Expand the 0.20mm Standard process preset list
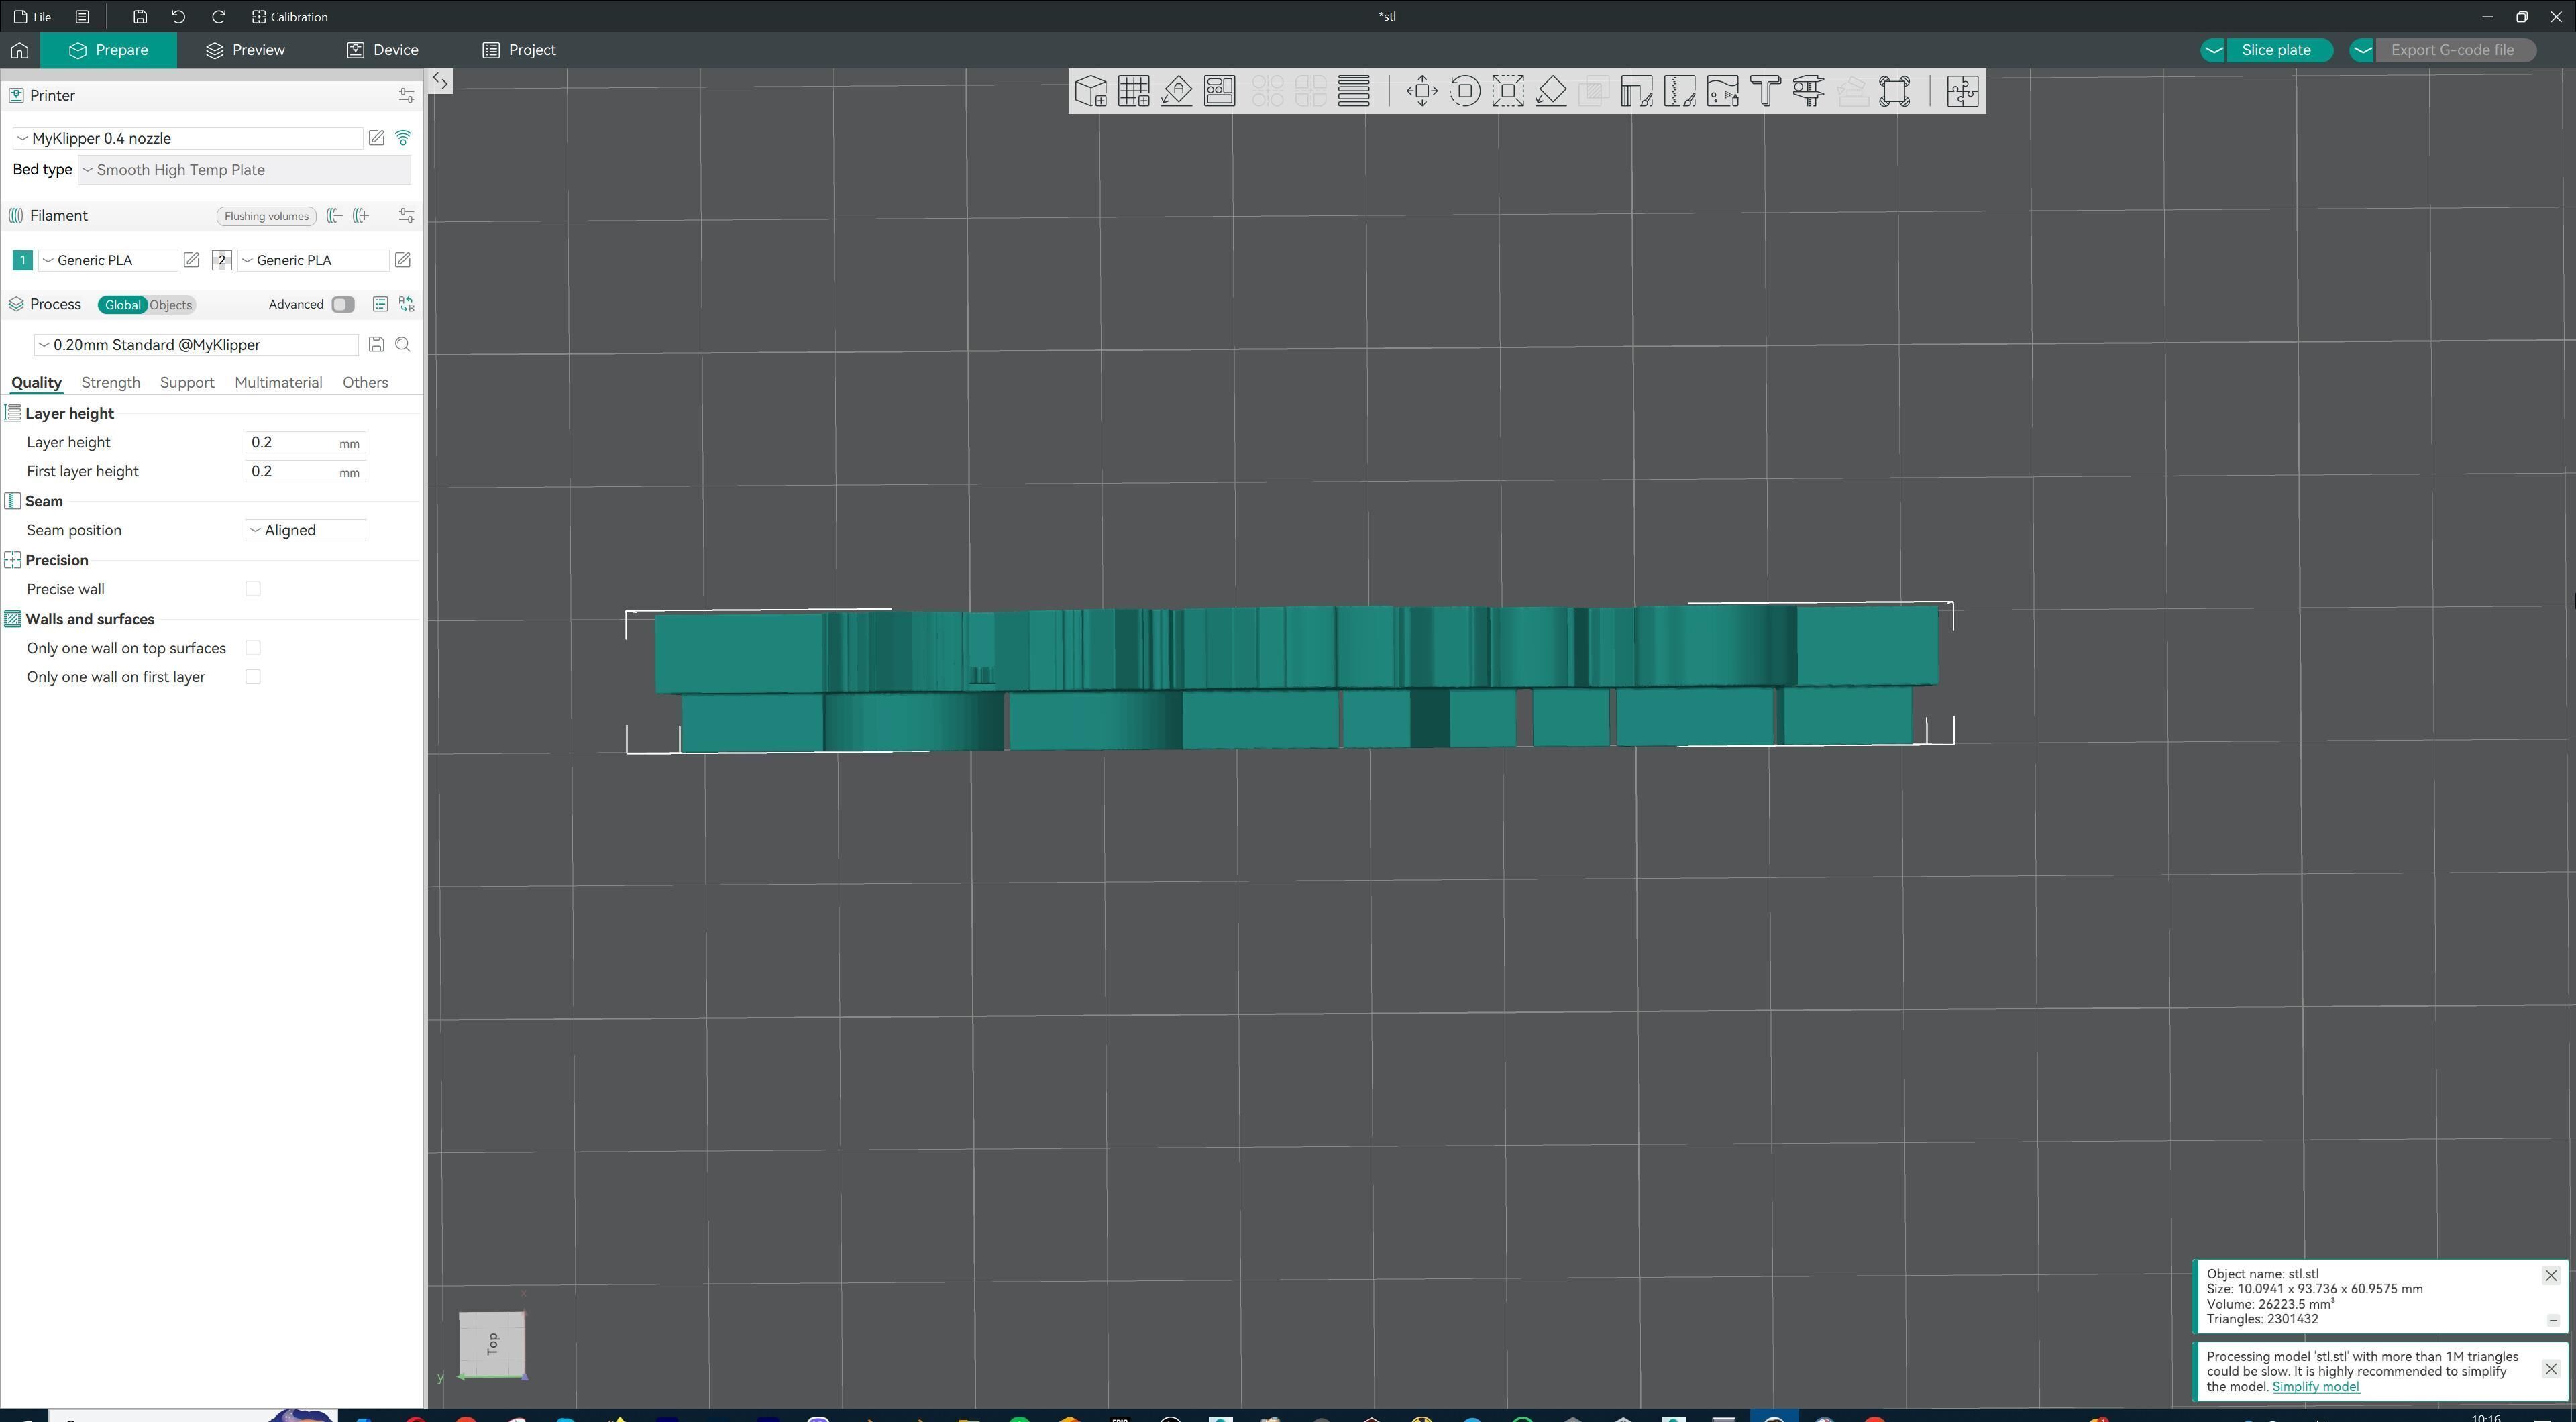 [196, 345]
